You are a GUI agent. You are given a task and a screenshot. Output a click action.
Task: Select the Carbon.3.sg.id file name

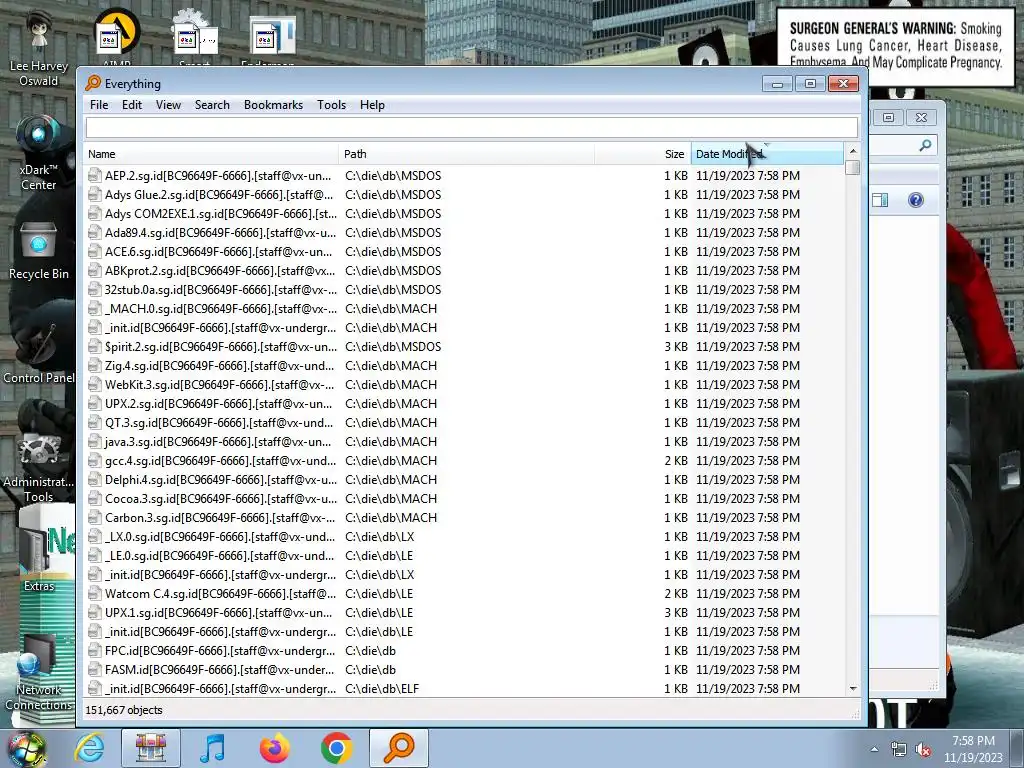pyautogui.click(x=219, y=517)
